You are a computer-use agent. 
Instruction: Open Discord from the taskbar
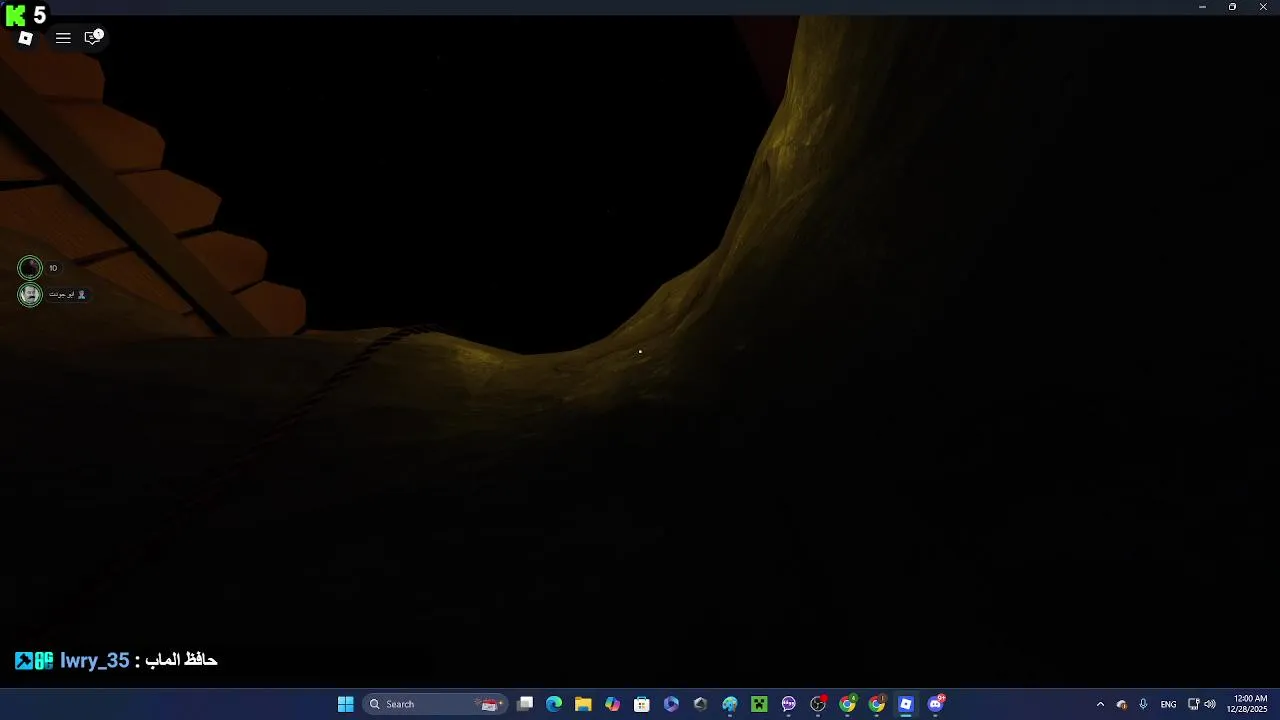click(x=935, y=704)
